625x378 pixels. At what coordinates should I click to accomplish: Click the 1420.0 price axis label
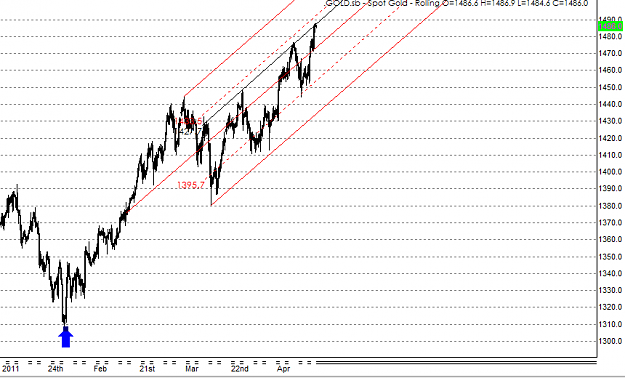point(610,138)
